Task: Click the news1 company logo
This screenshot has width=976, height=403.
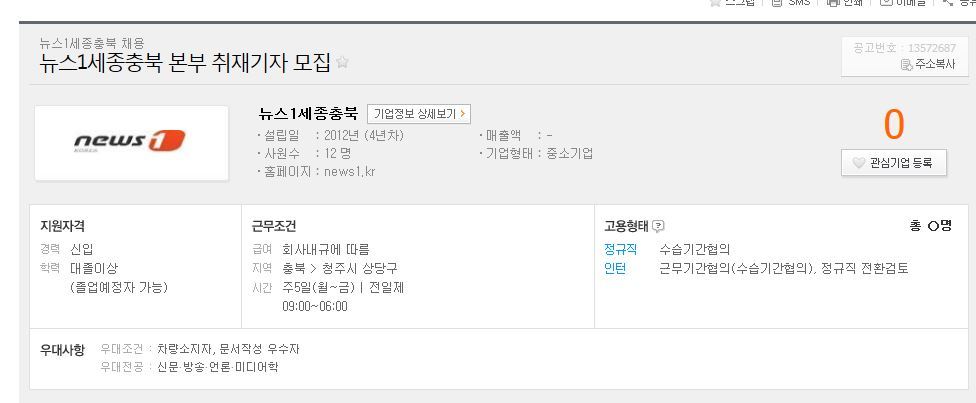Action: [x=131, y=142]
